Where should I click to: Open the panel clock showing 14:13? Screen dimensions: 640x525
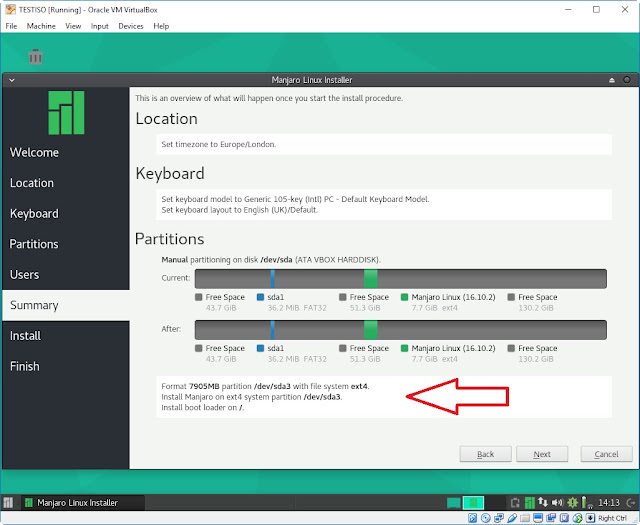[609, 503]
